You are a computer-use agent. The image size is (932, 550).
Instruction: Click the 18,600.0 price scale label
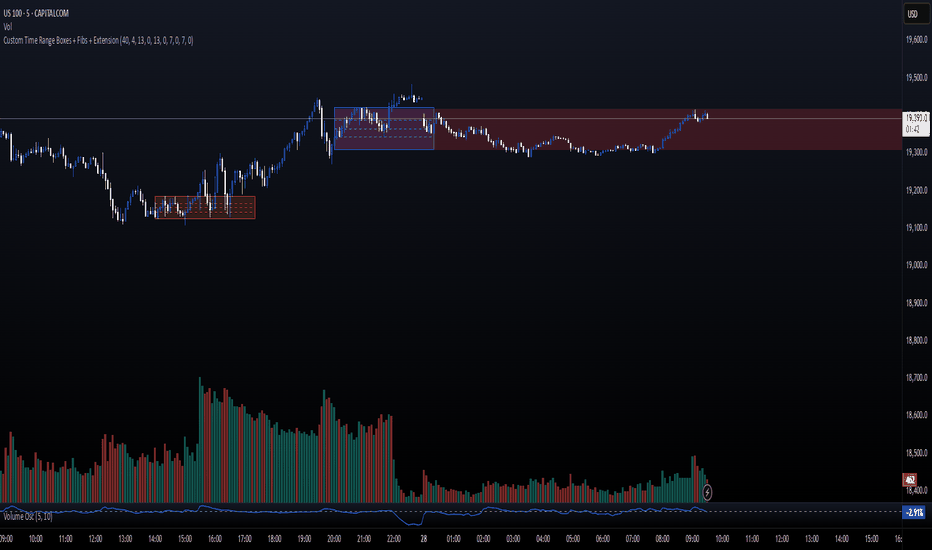click(x=916, y=415)
